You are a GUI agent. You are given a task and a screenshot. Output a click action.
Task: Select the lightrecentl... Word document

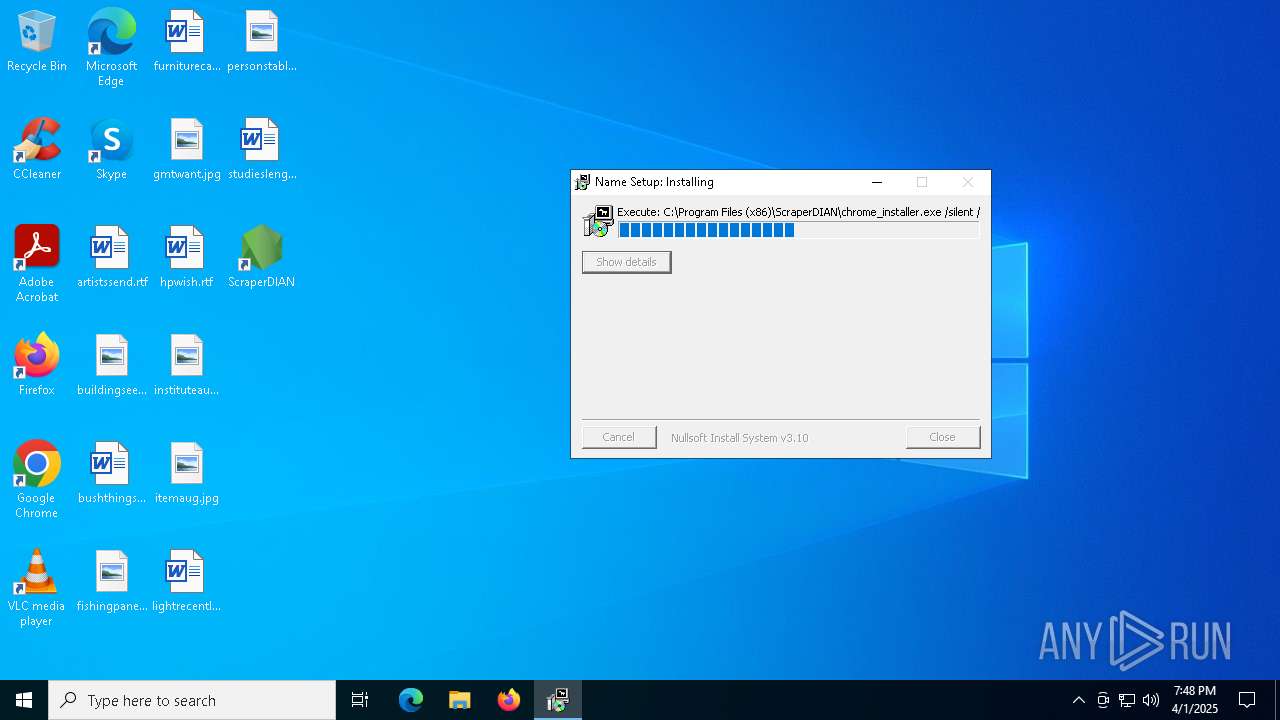click(186, 582)
